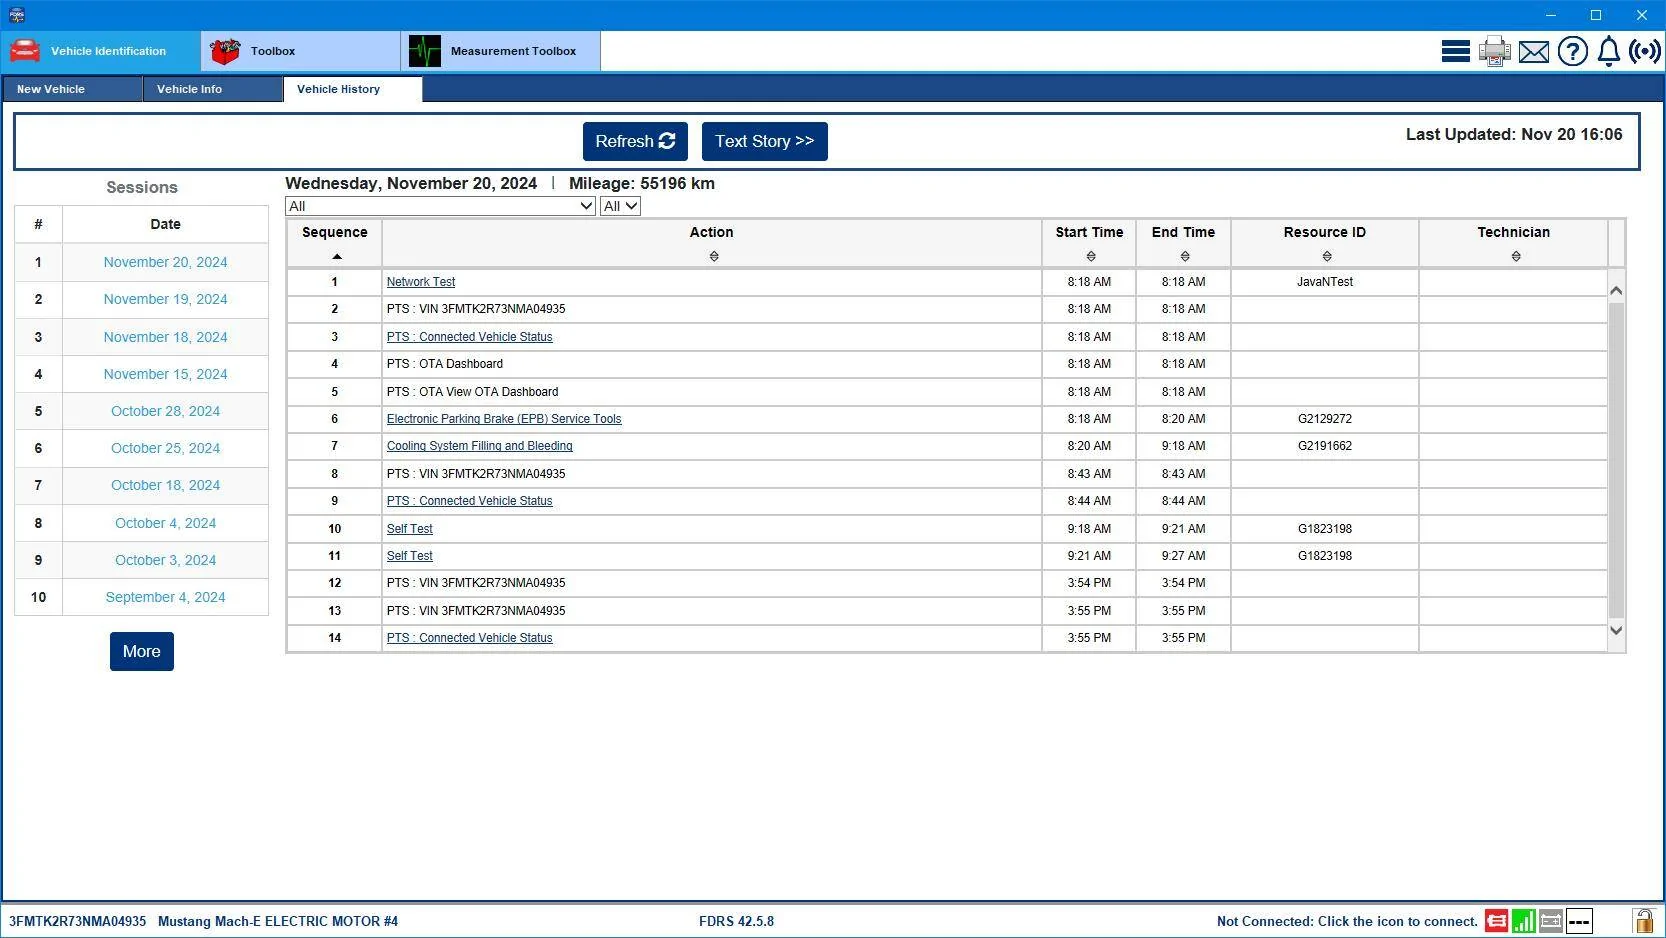
Task: Open the Measurement Toolbox tab
Action: [501, 51]
